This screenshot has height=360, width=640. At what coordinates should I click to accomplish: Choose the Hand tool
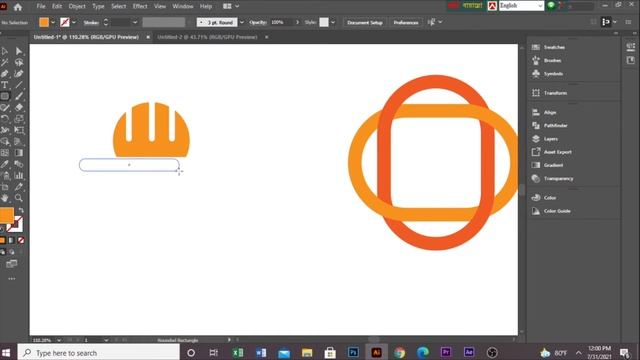pyautogui.click(x=5, y=198)
